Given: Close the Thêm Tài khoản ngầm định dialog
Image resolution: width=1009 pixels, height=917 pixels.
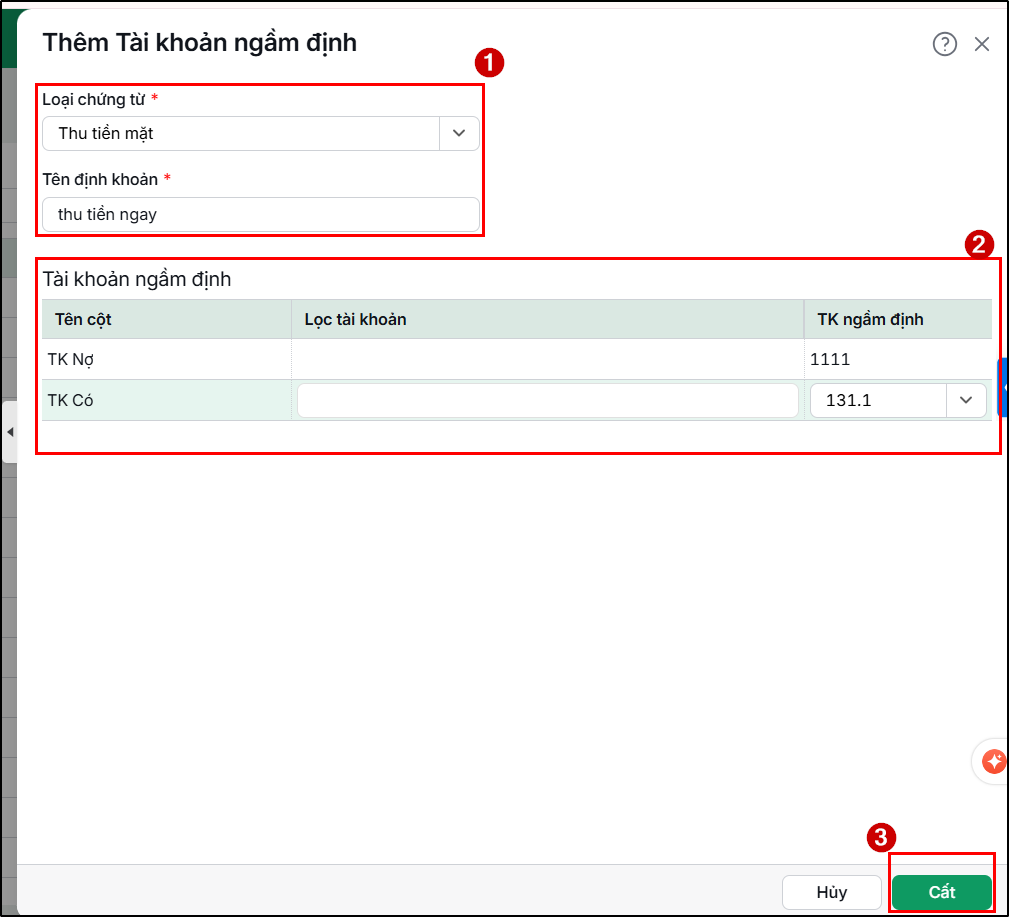Looking at the screenshot, I should coord(981,44).
